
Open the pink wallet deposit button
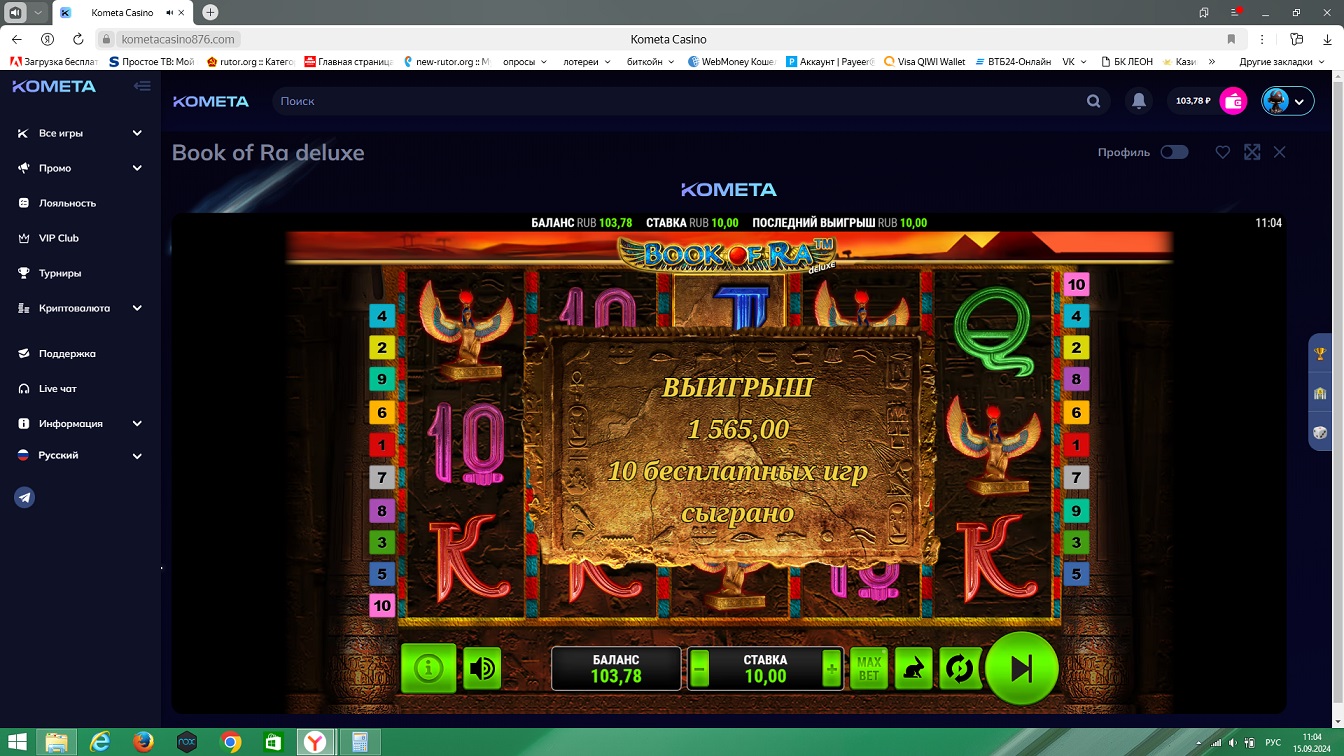pos(1233,101)
